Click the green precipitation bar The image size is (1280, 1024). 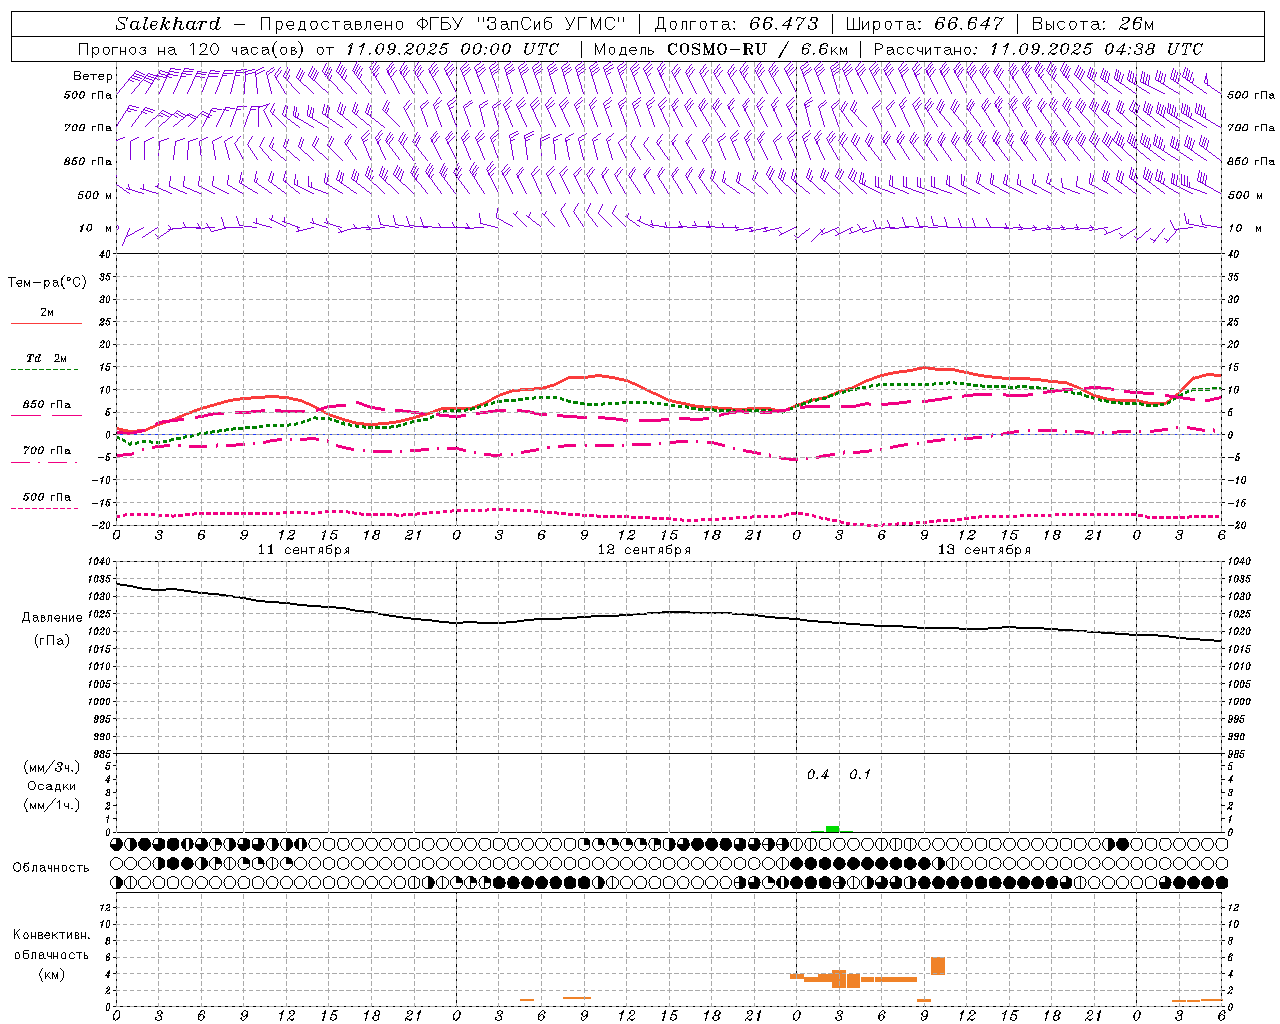[832, 829]
